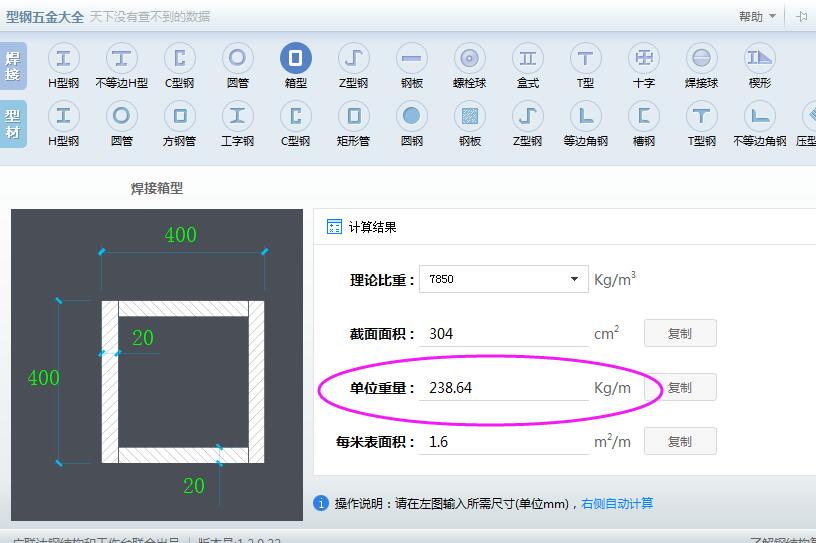Click the 截面面积 field showing 304
Image resolution: width=816 pixels, height=543 pixels.
point(504,333)
